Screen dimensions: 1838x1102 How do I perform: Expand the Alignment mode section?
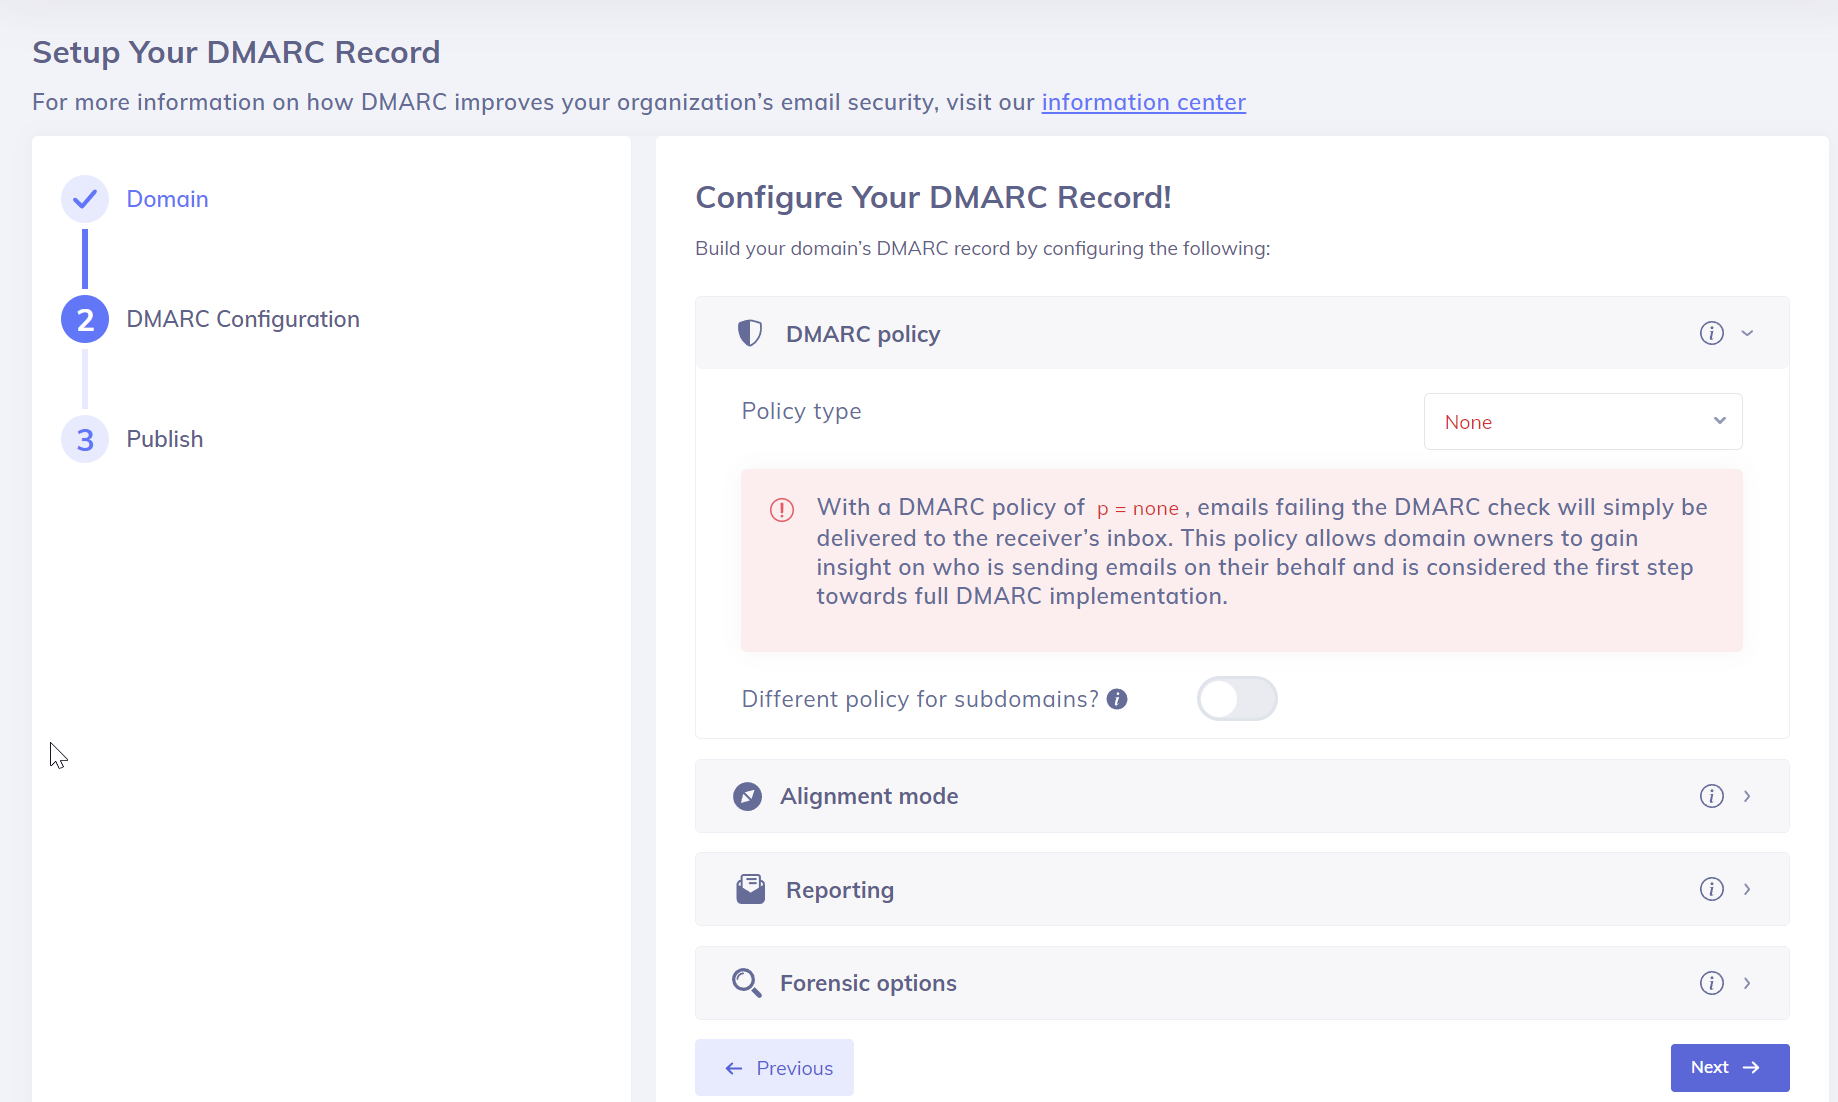[x=1747, y=796]
